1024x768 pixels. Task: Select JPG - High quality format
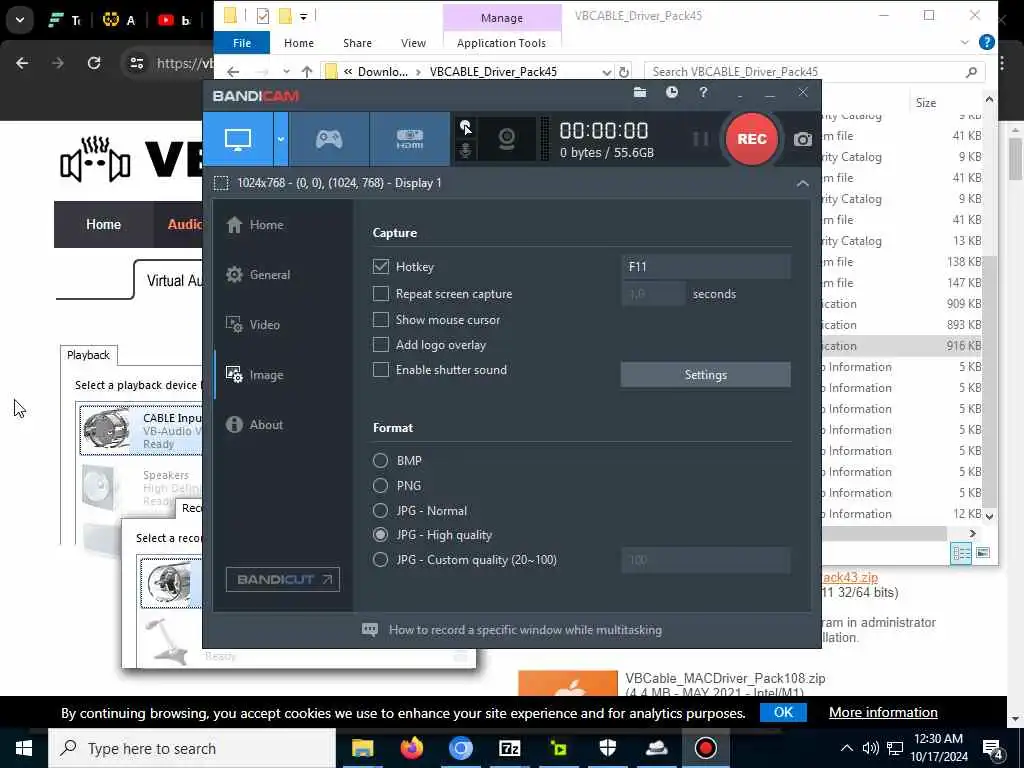(x=380, y=535)
